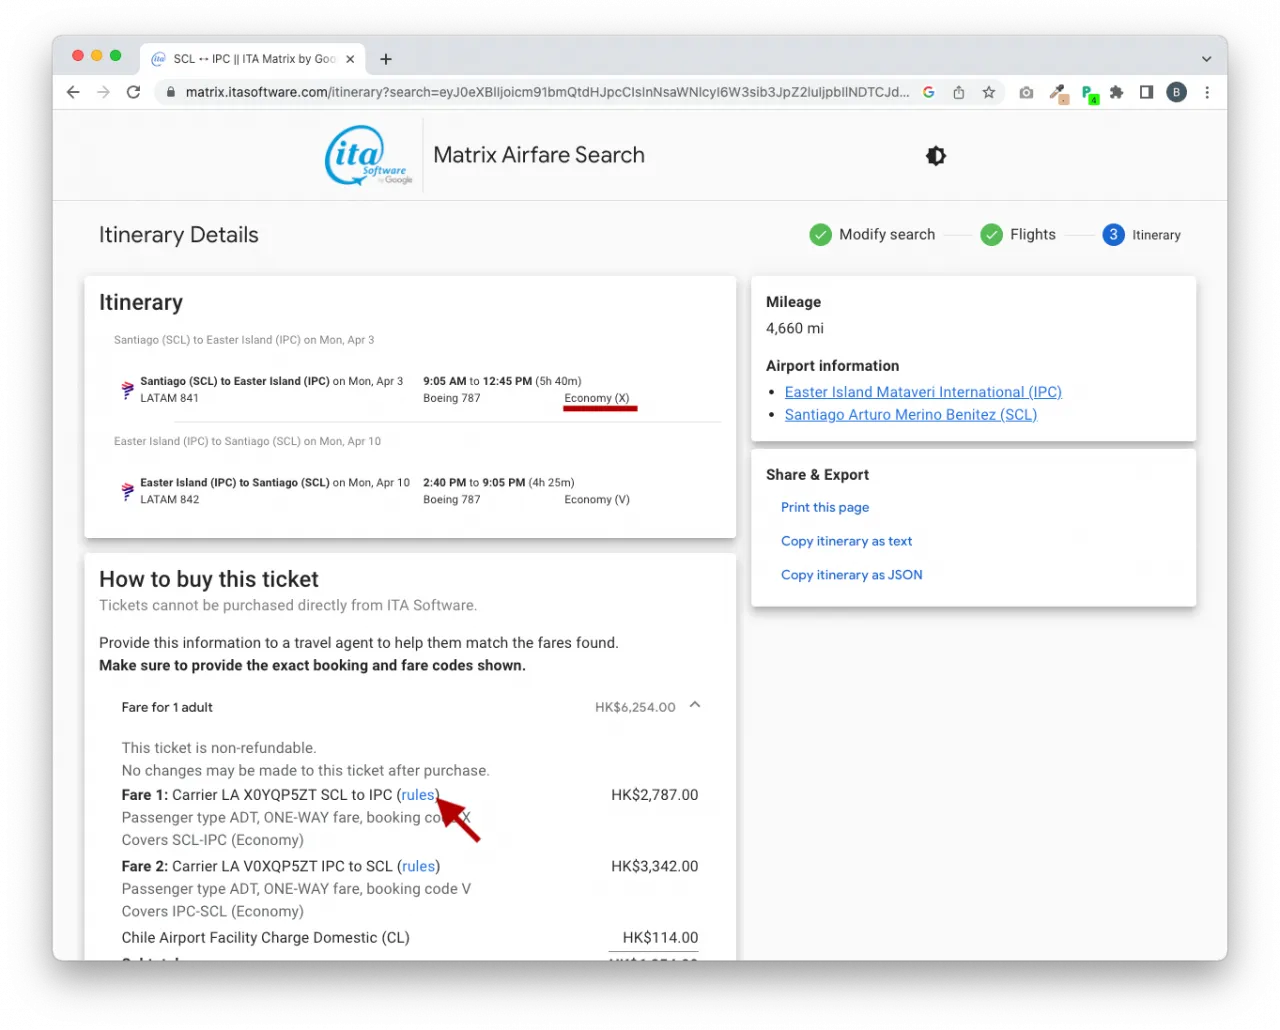Image resolution: width=1280 pixels, height=1030 pixels.
Task: Click the LATAM 842 airline logo
Action: (127, 491)
